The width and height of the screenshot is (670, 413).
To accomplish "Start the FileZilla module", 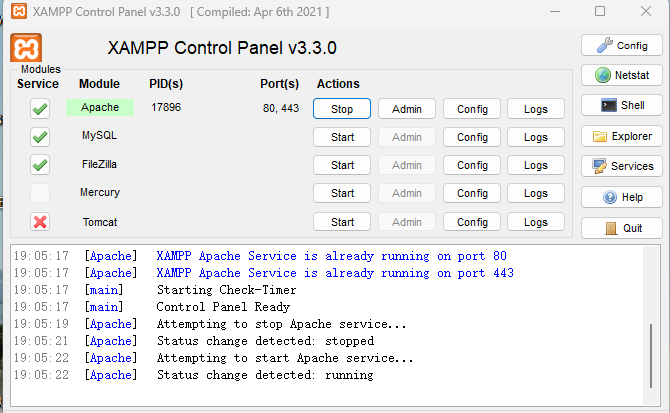I will tap(342, 165).
